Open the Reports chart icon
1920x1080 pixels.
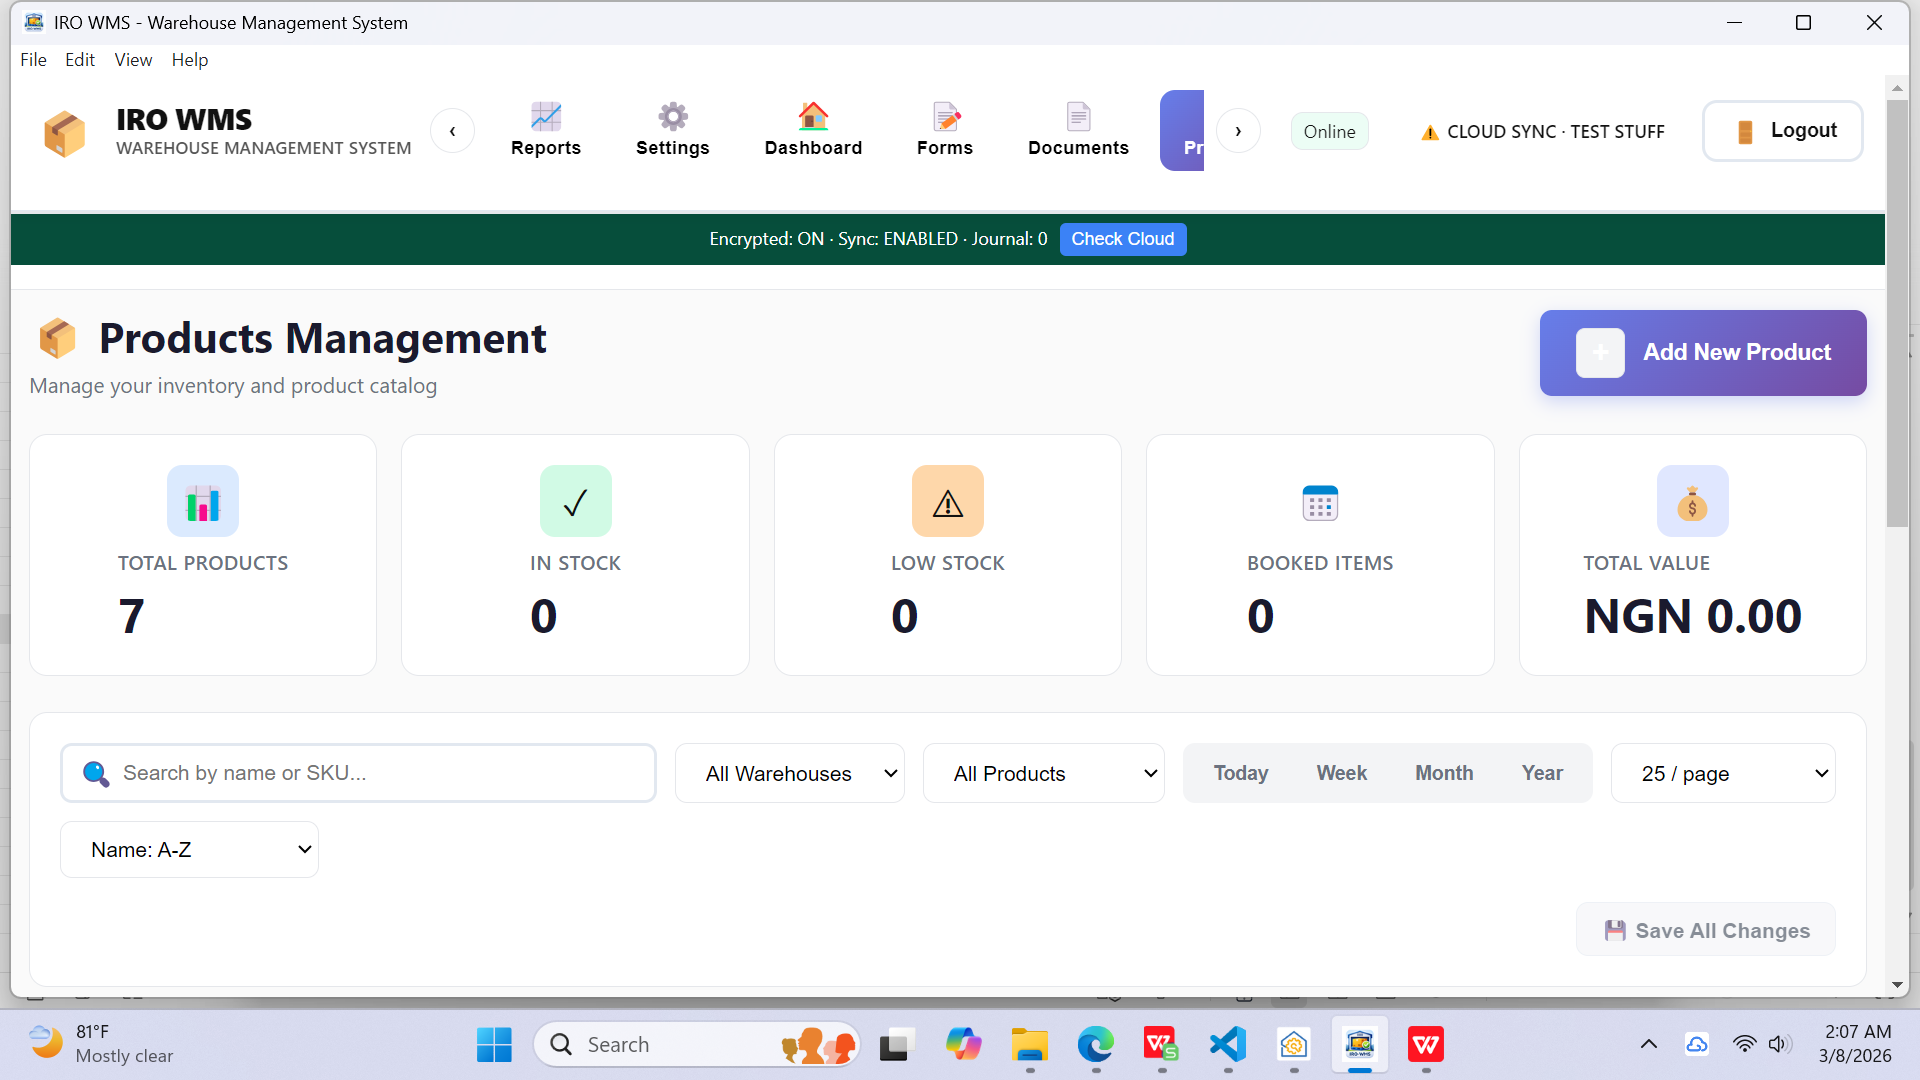545,117
